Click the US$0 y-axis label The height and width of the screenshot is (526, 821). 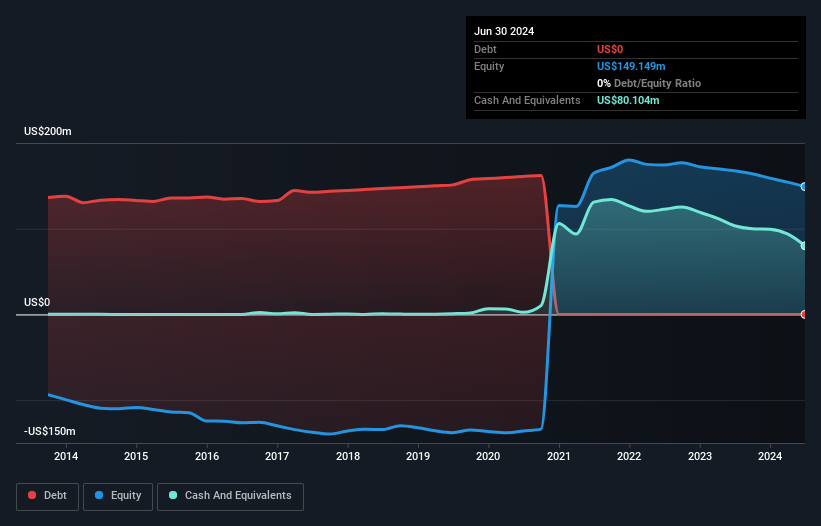[37, 303]
